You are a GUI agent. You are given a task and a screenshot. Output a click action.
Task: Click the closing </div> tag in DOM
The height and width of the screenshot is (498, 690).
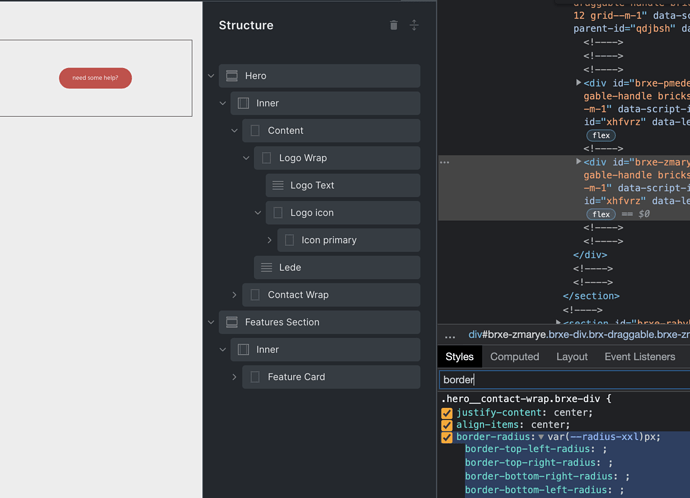[x=590, y=255]
